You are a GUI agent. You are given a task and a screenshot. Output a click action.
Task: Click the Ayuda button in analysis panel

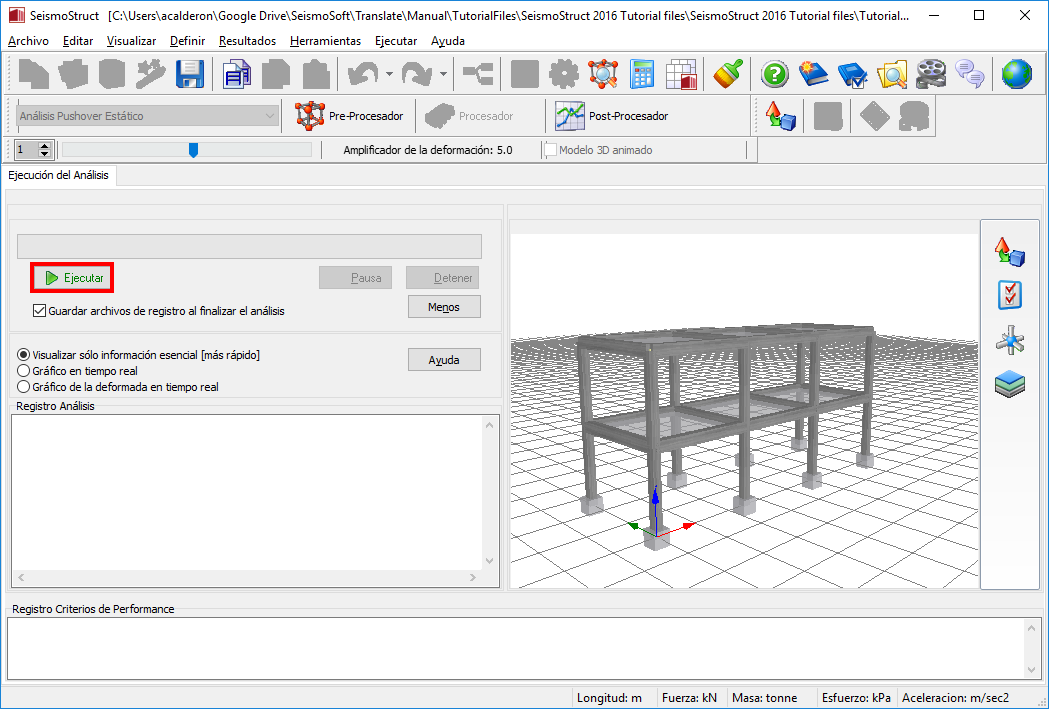point(444,360)
